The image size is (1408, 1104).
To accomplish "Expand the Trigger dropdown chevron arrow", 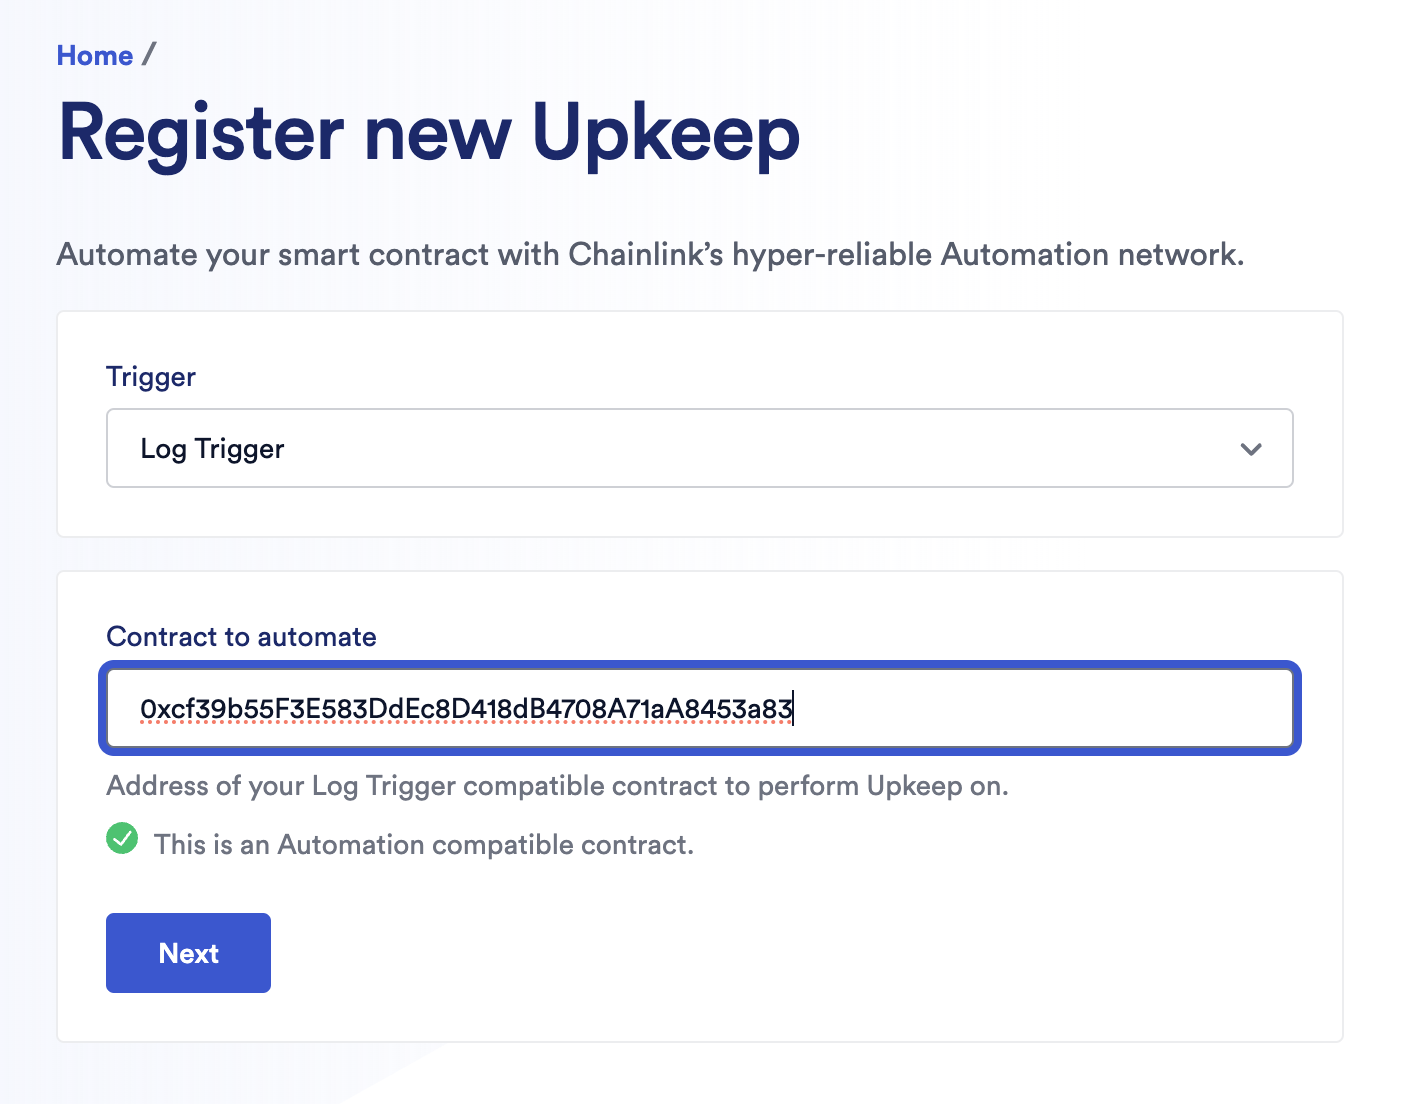I will tap(1250, 449).
